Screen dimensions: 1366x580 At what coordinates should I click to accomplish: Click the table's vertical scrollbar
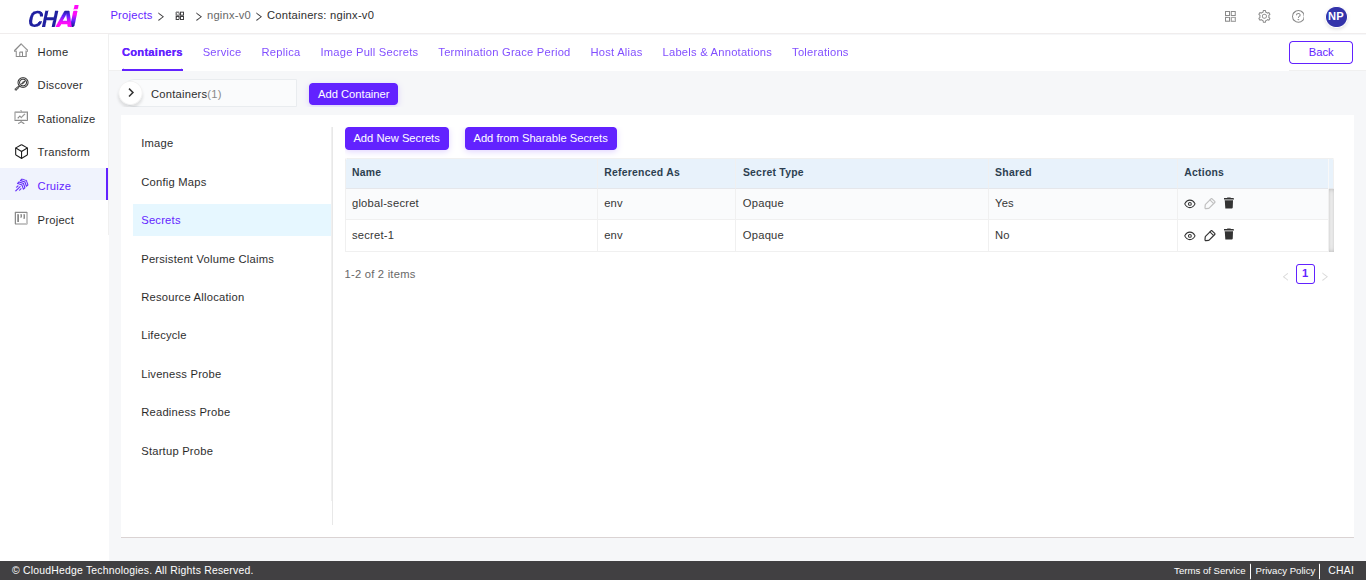[x=1331, y=219]
